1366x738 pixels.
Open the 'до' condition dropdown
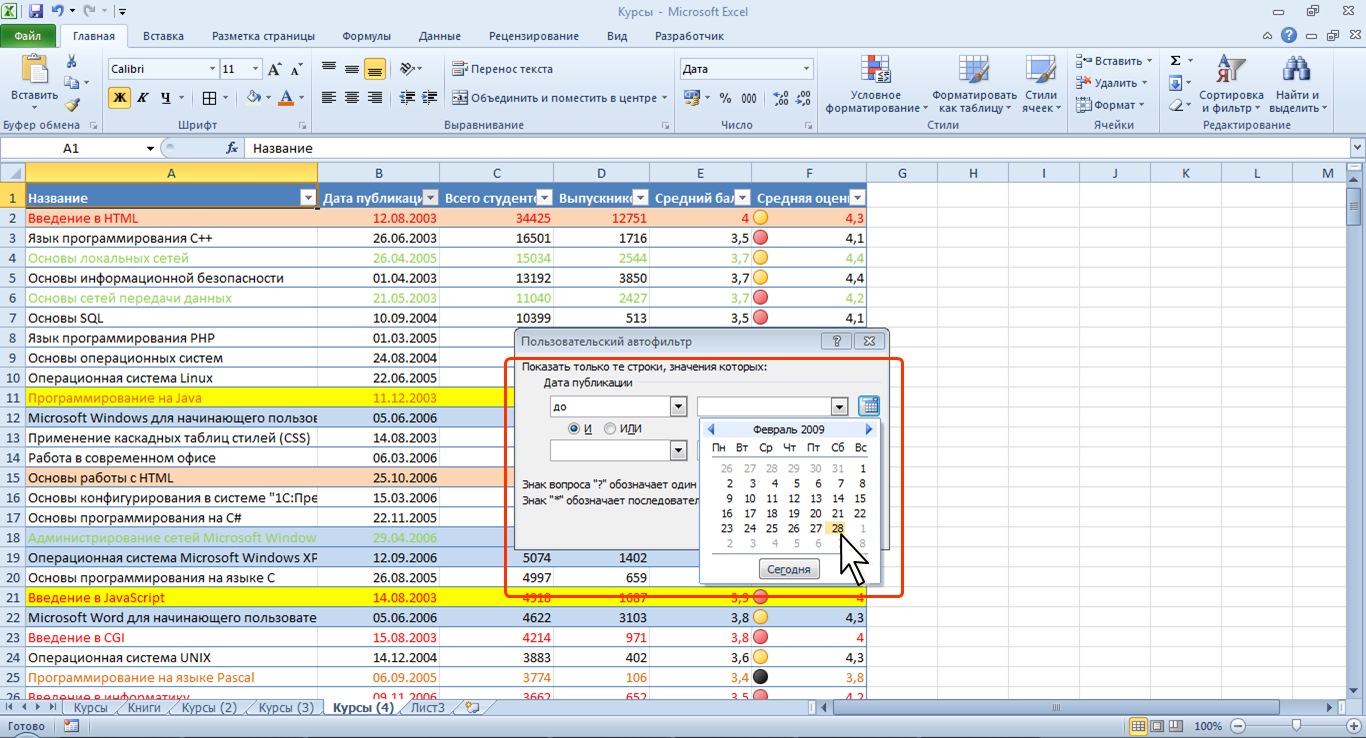(678, 407)
